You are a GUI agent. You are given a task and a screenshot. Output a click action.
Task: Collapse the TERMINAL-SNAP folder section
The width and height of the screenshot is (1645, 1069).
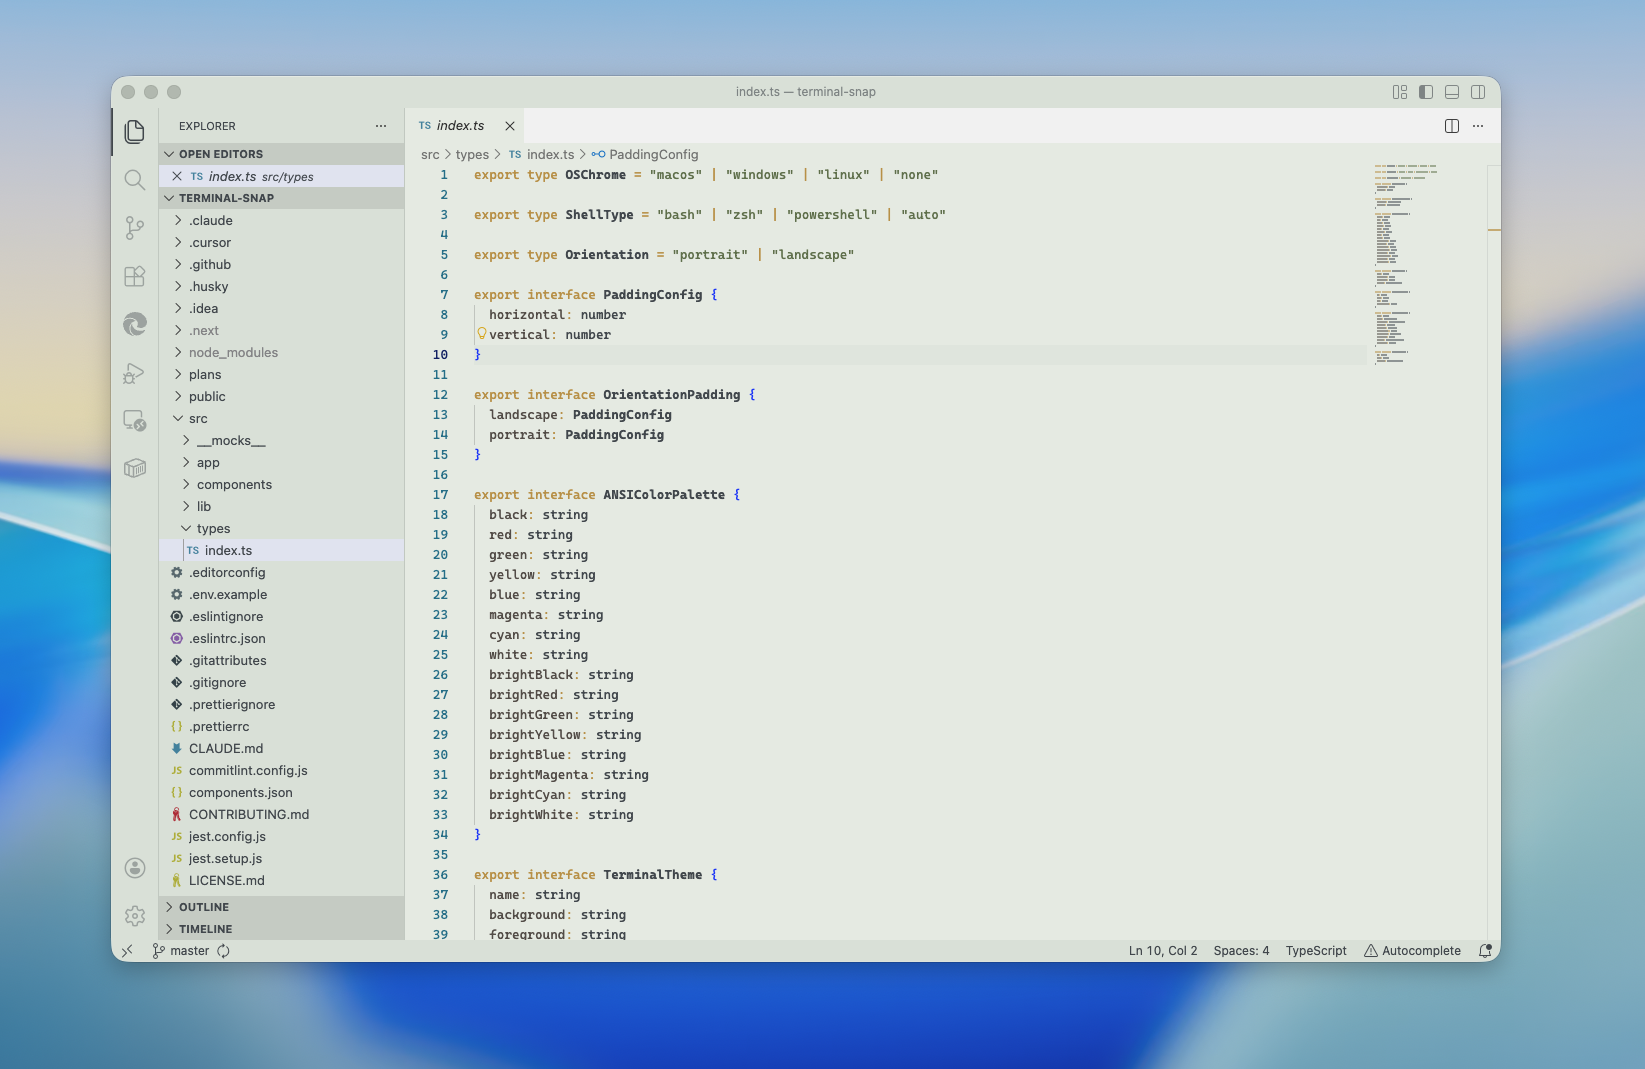click(282, 198)
